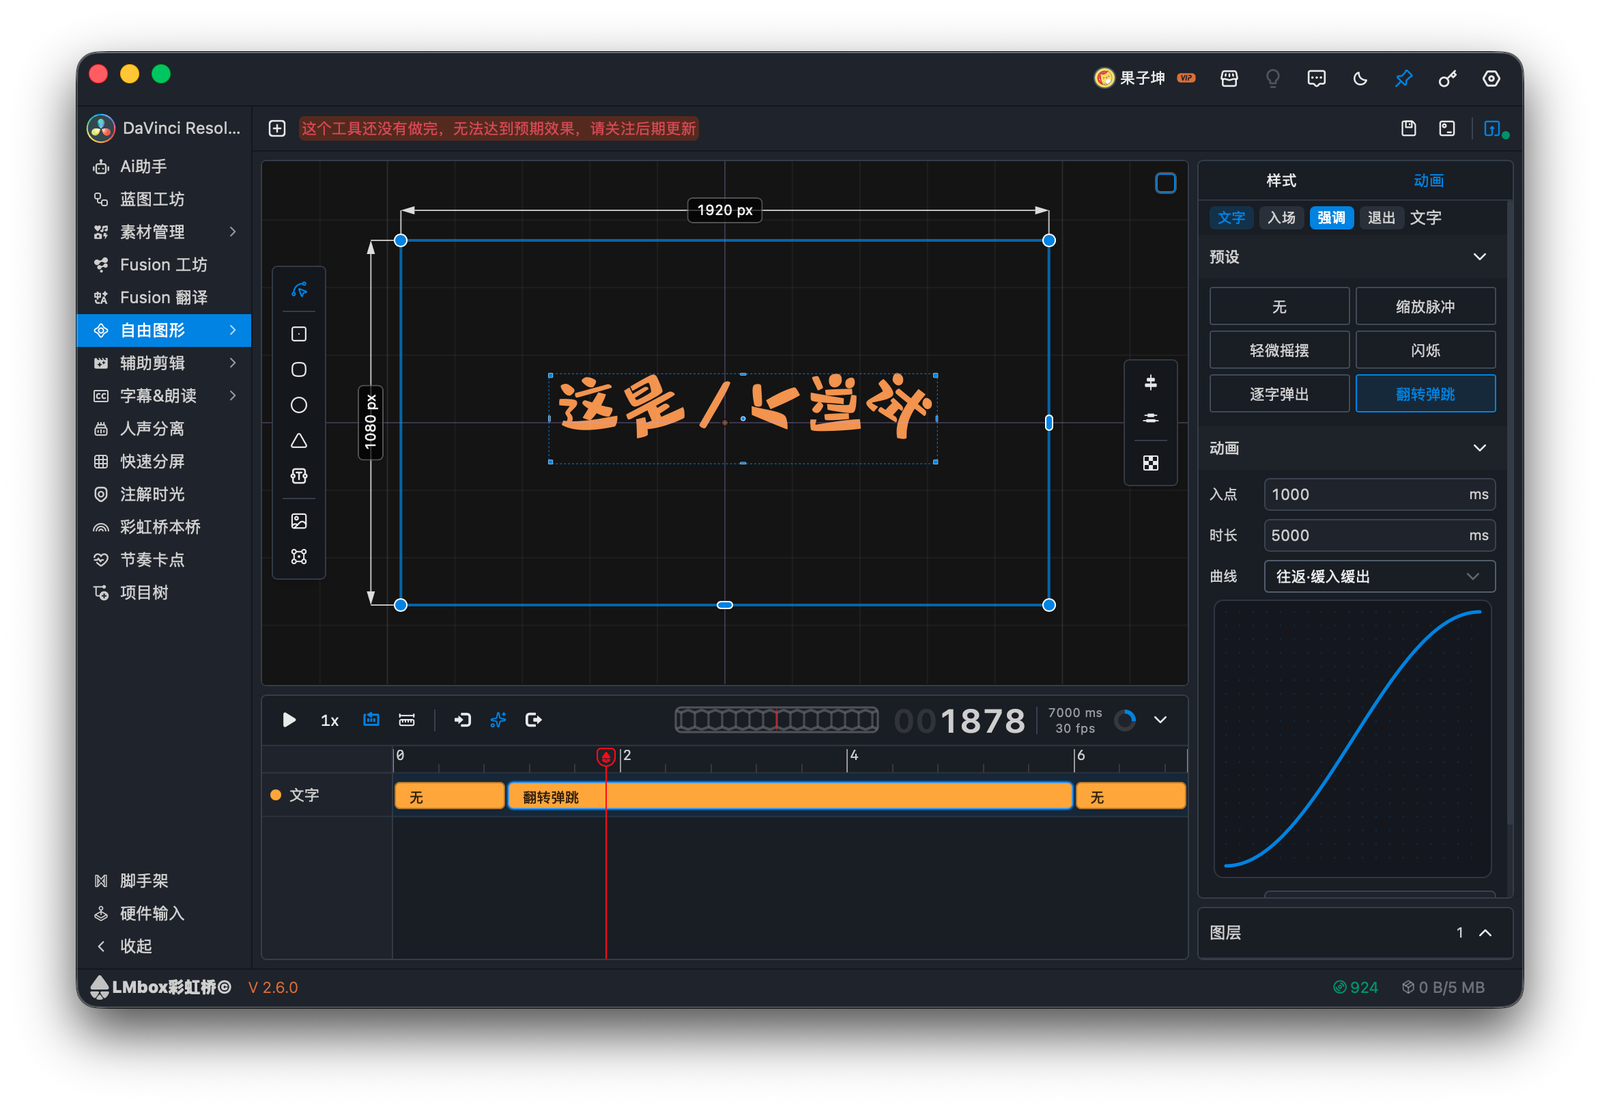1600x1109 pixels.
Task: Toggle the ruler icon in the timeline toolbar
Action: pos(407,720)
